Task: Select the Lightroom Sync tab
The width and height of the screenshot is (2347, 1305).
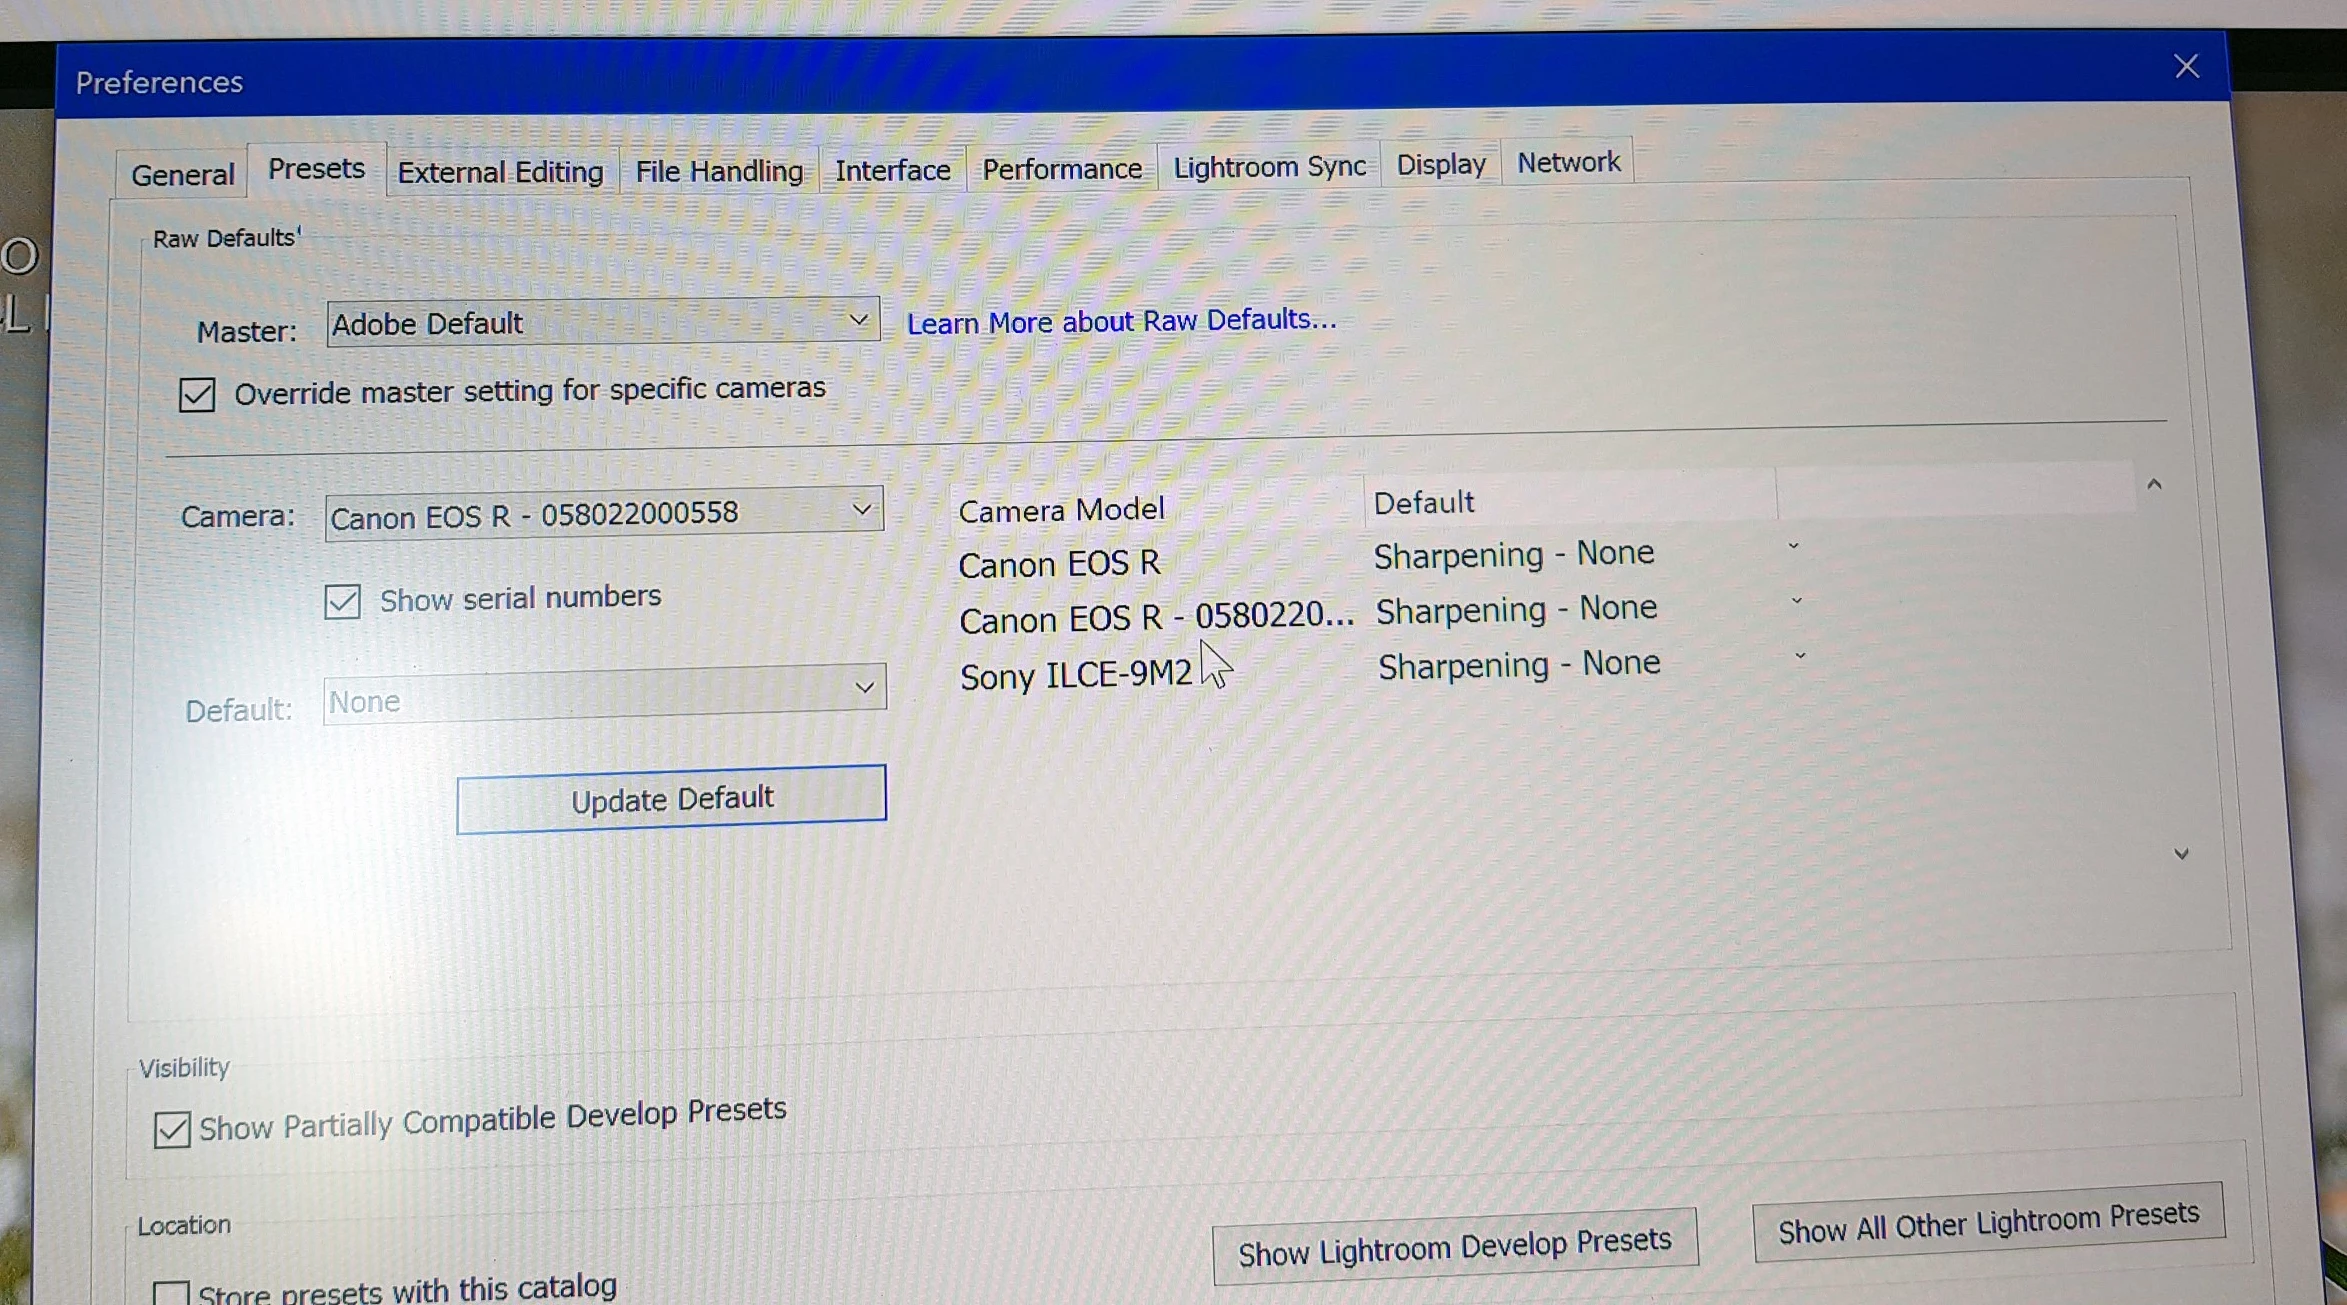Action: coord(1269,166)
